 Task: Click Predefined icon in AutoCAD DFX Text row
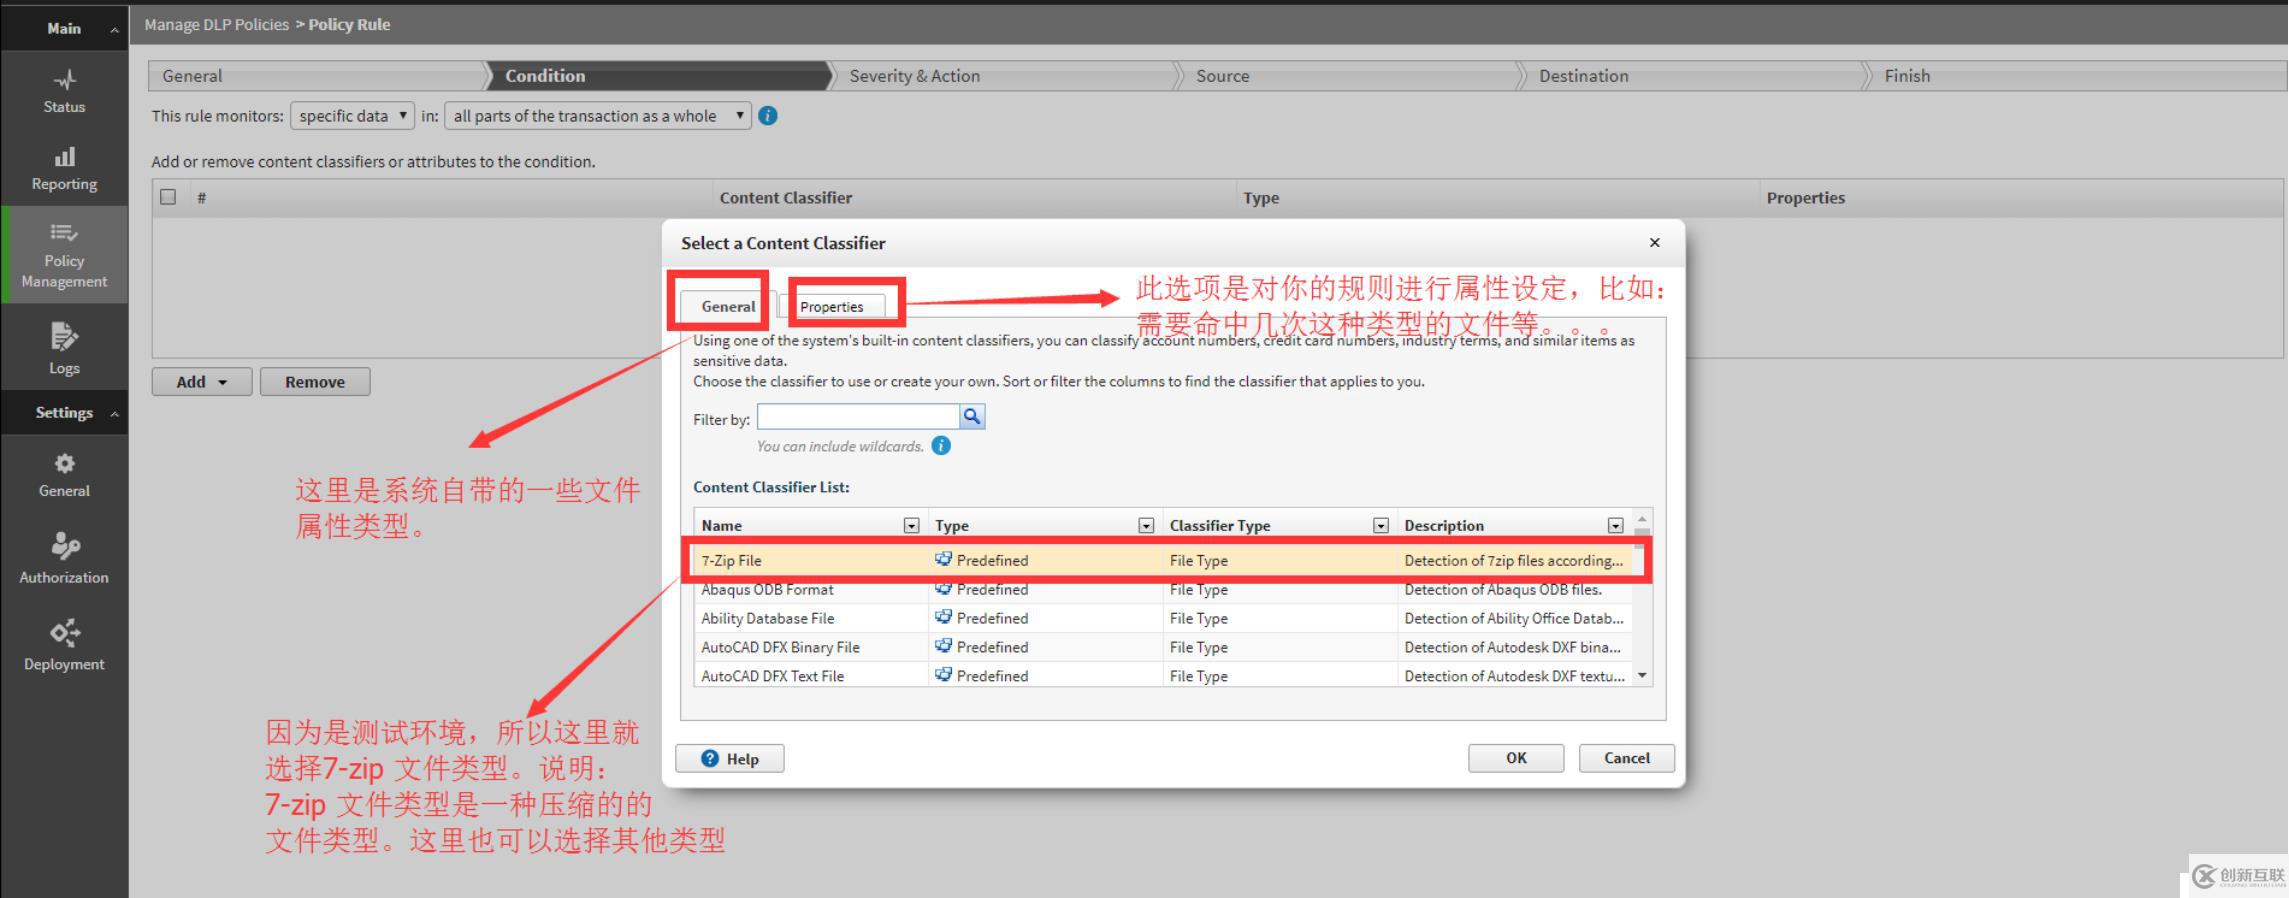tap(943, 676)
